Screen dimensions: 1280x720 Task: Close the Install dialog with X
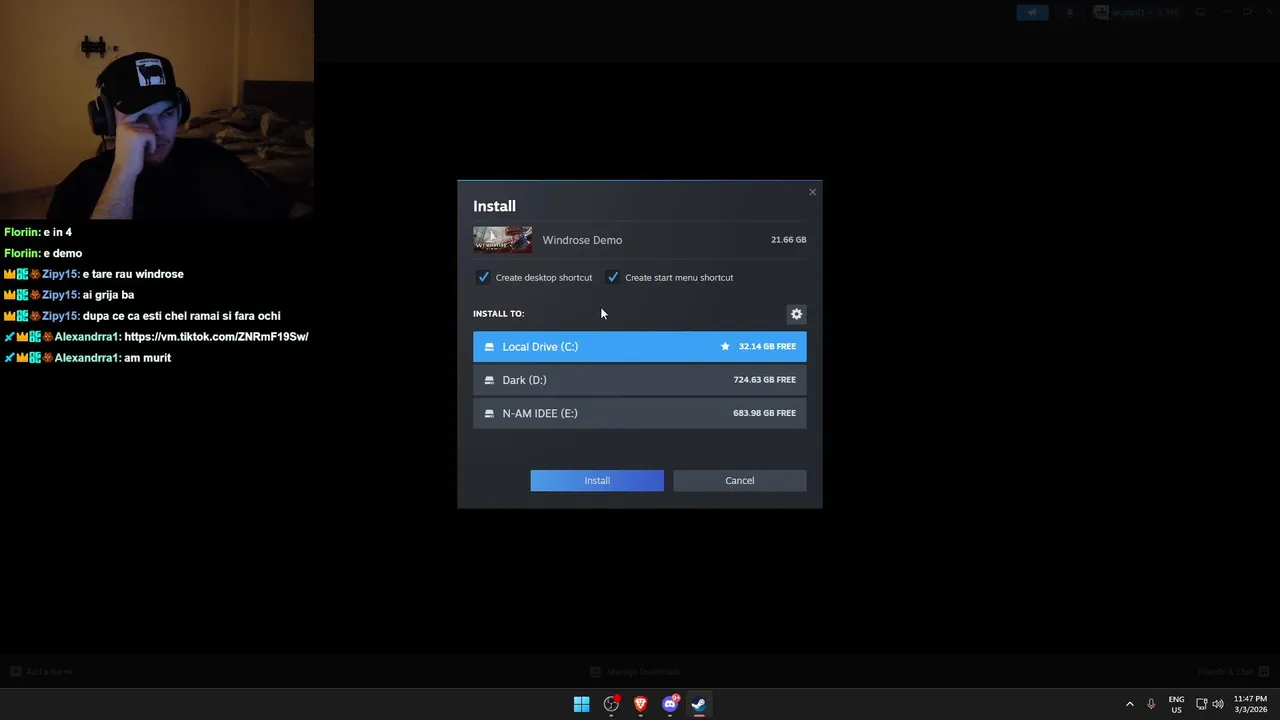[x=812, y=192]
